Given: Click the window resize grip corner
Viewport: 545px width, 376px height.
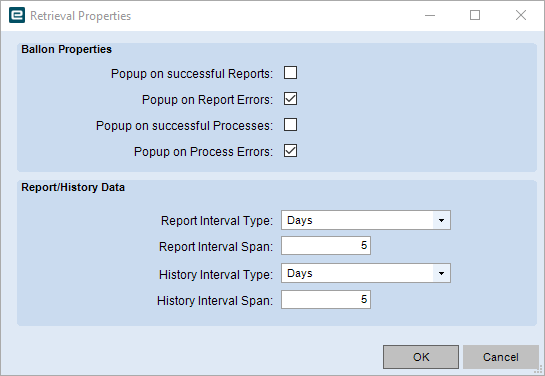Looking at the screenshot, I should pos(539,370).
